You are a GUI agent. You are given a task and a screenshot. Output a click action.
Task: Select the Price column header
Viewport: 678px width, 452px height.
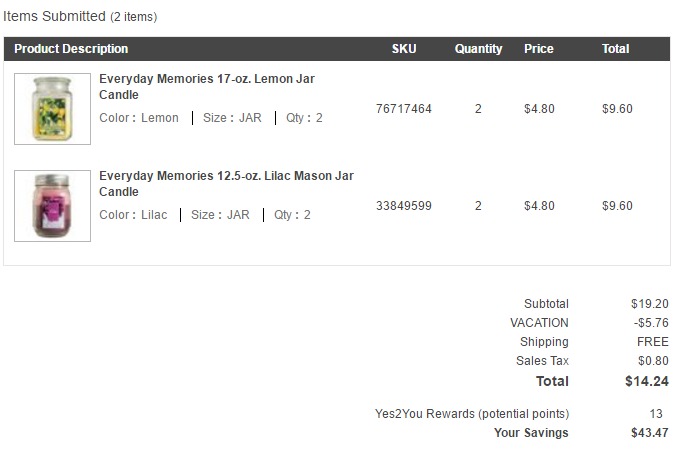click(x=539, y=48)
